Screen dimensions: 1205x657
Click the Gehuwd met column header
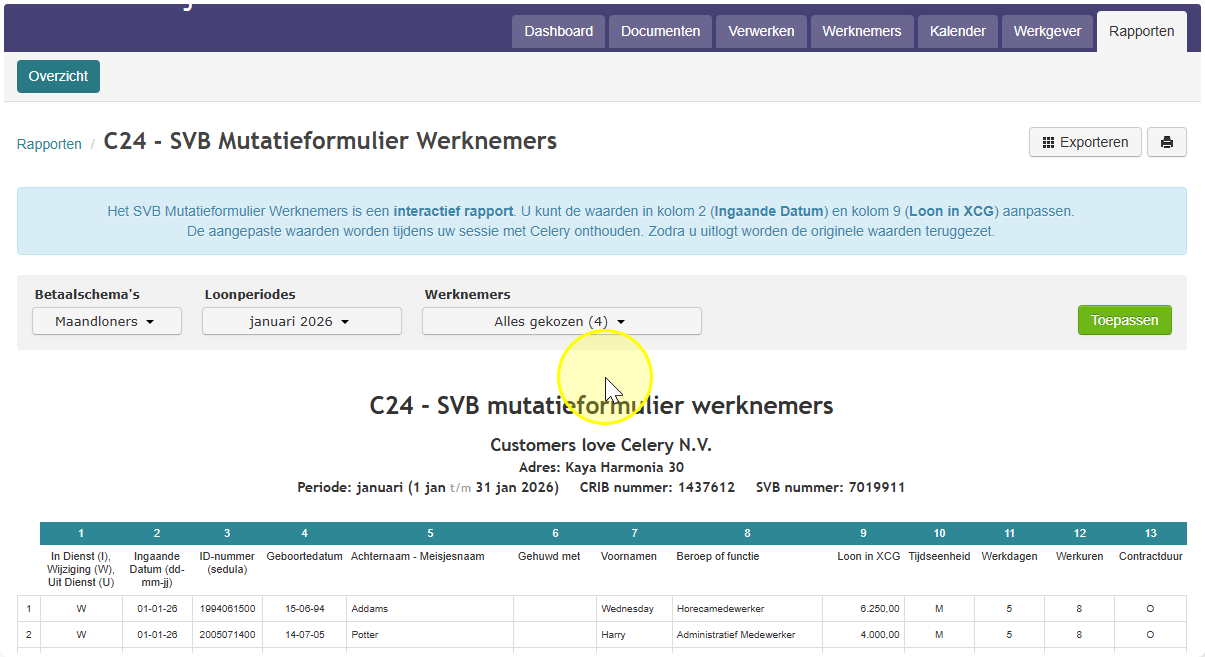tap(549, 556)
